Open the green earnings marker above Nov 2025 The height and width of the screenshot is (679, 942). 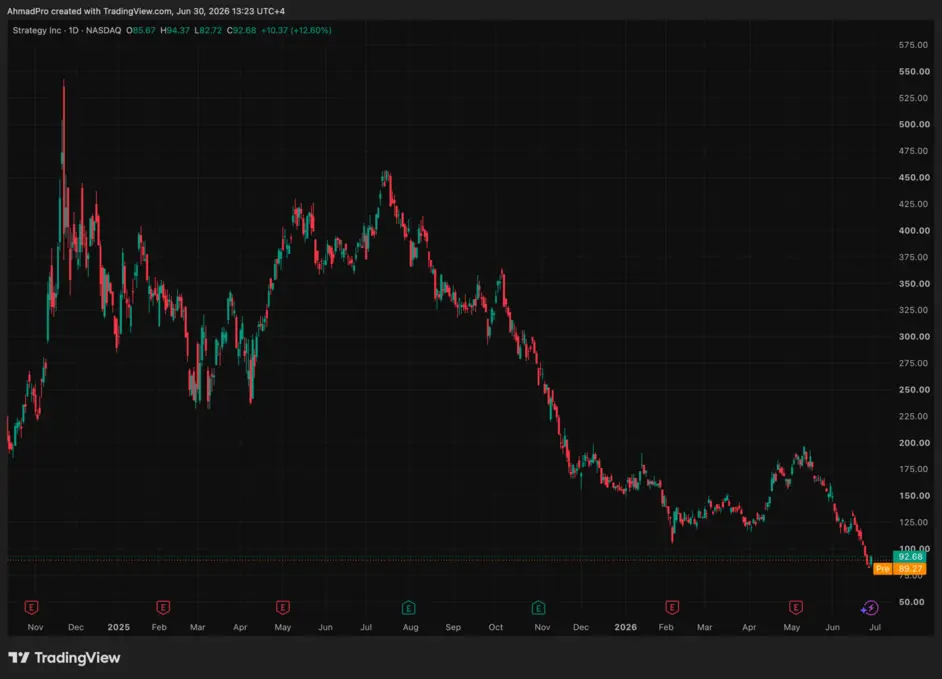(538, 608)
